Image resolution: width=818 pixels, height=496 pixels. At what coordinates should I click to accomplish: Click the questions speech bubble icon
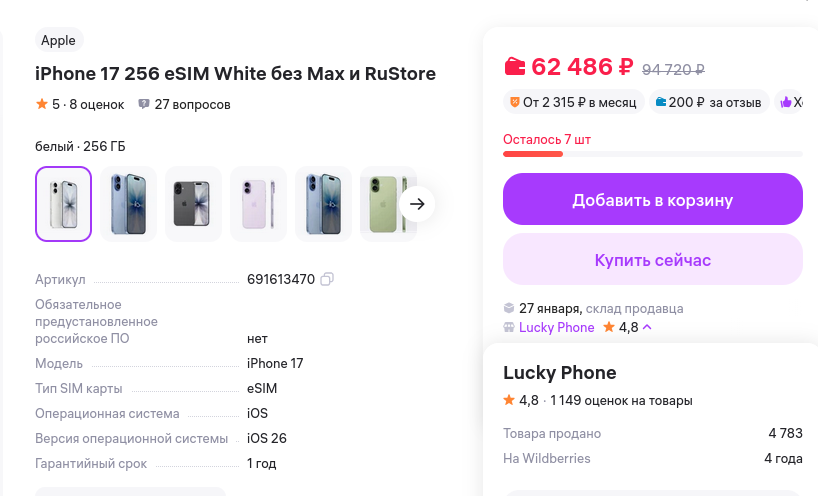tap(144, 104)
